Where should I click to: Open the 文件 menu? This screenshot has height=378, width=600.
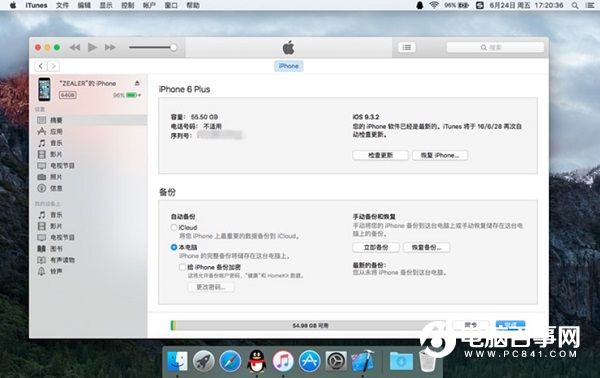coord(62,5)
